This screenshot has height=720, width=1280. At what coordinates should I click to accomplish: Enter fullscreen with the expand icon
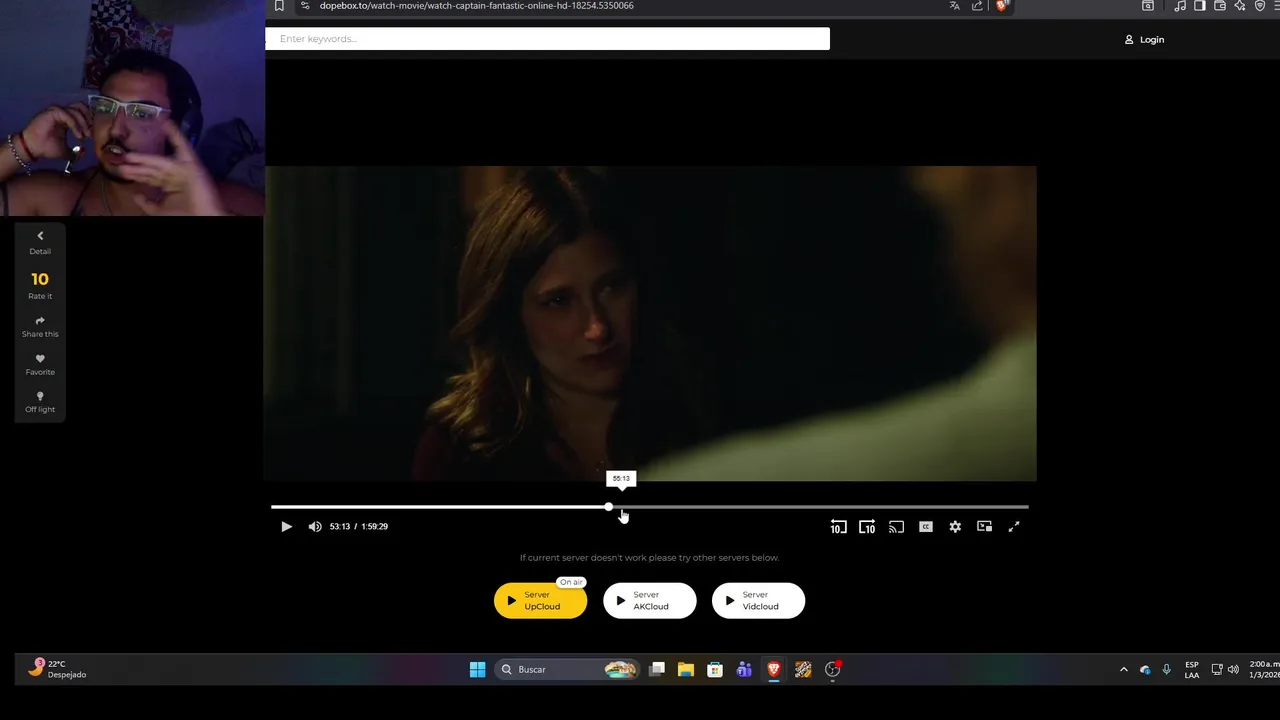click(1013, 527)
